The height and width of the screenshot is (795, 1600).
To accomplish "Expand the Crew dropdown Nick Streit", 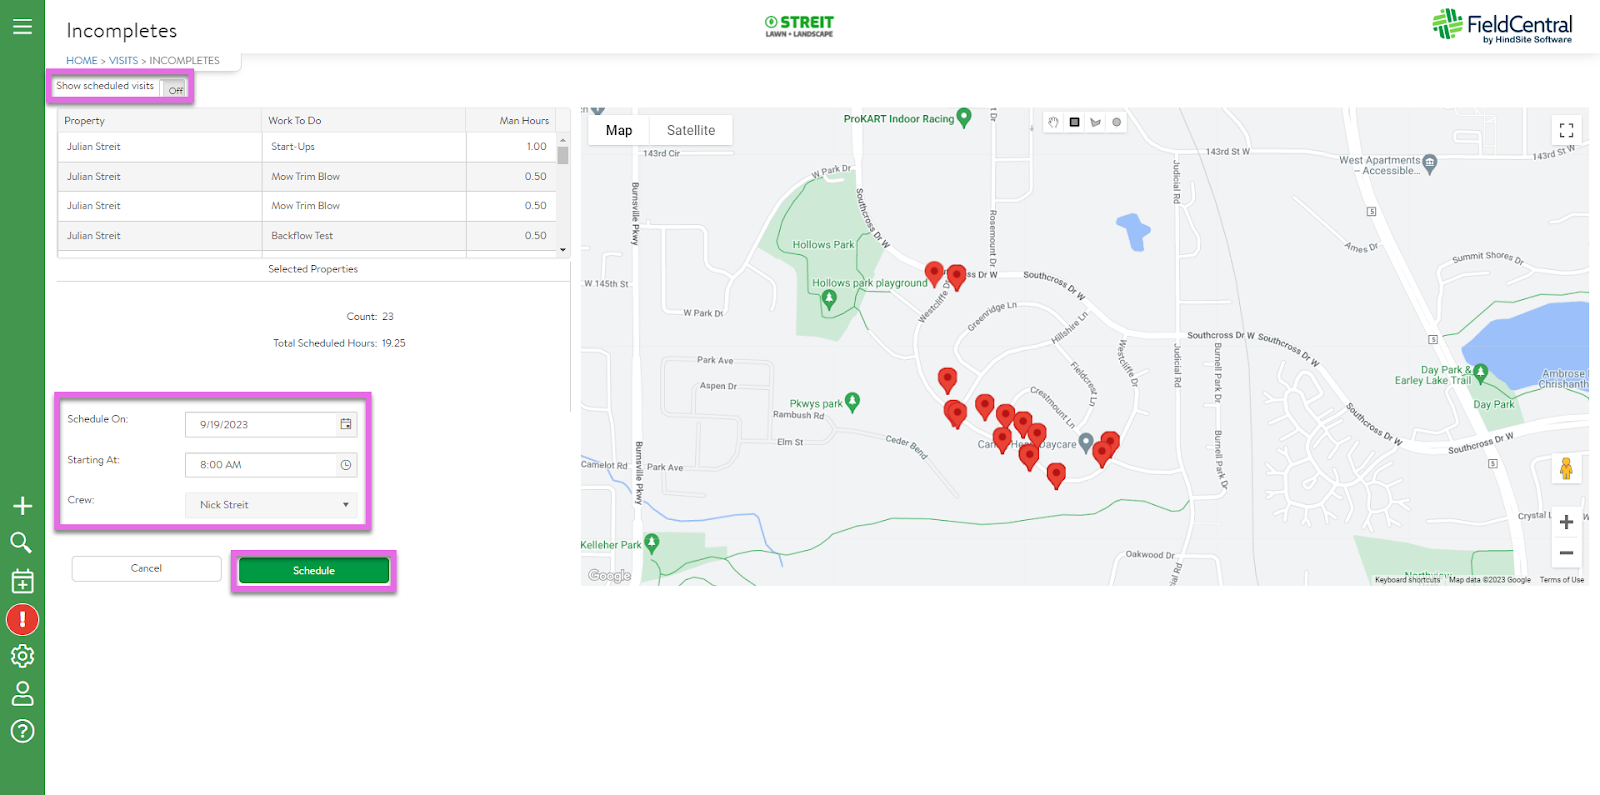I will [x=271, y=505].
